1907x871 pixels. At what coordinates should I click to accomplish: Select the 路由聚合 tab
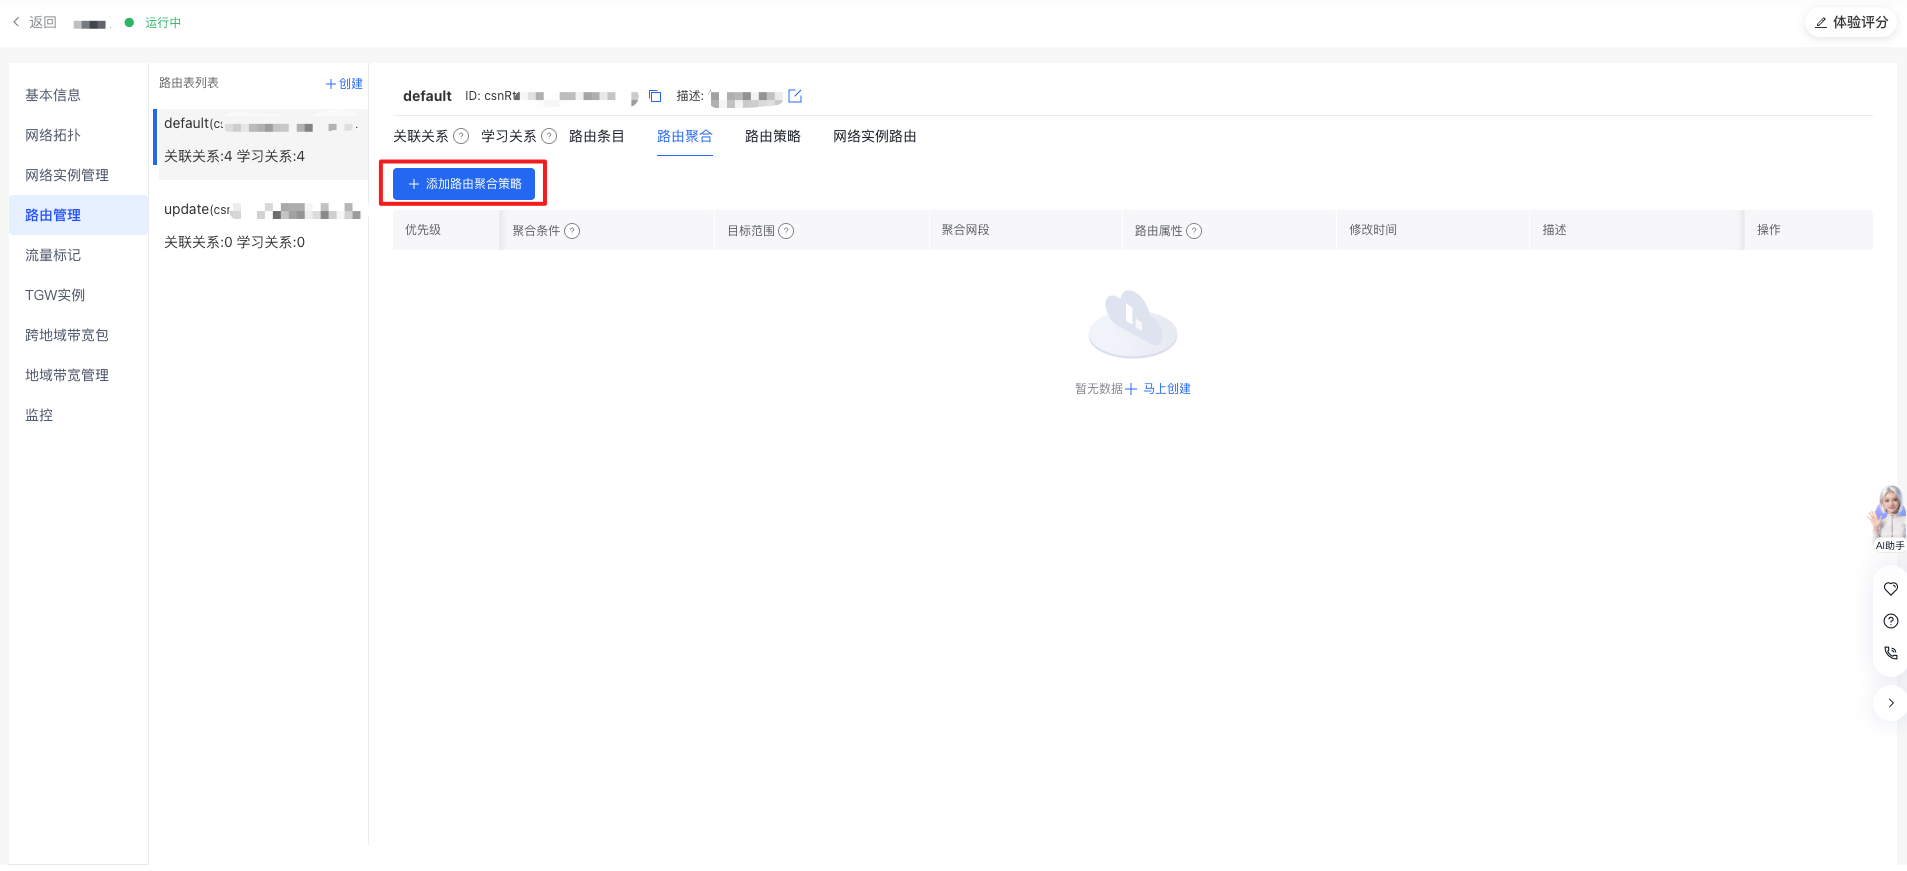685,136
